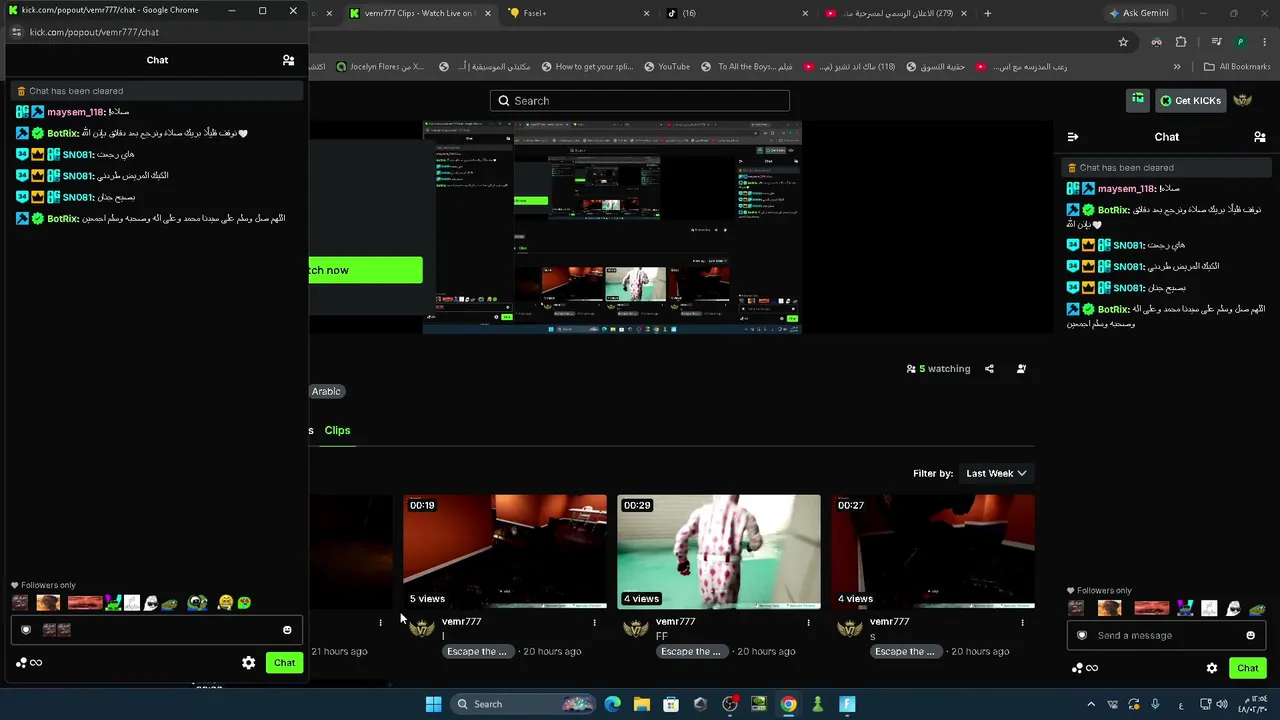Click the Get KICKs button
This screenshot has width=1280, height=720.
pyautogui.click(x=1190, y=100)
